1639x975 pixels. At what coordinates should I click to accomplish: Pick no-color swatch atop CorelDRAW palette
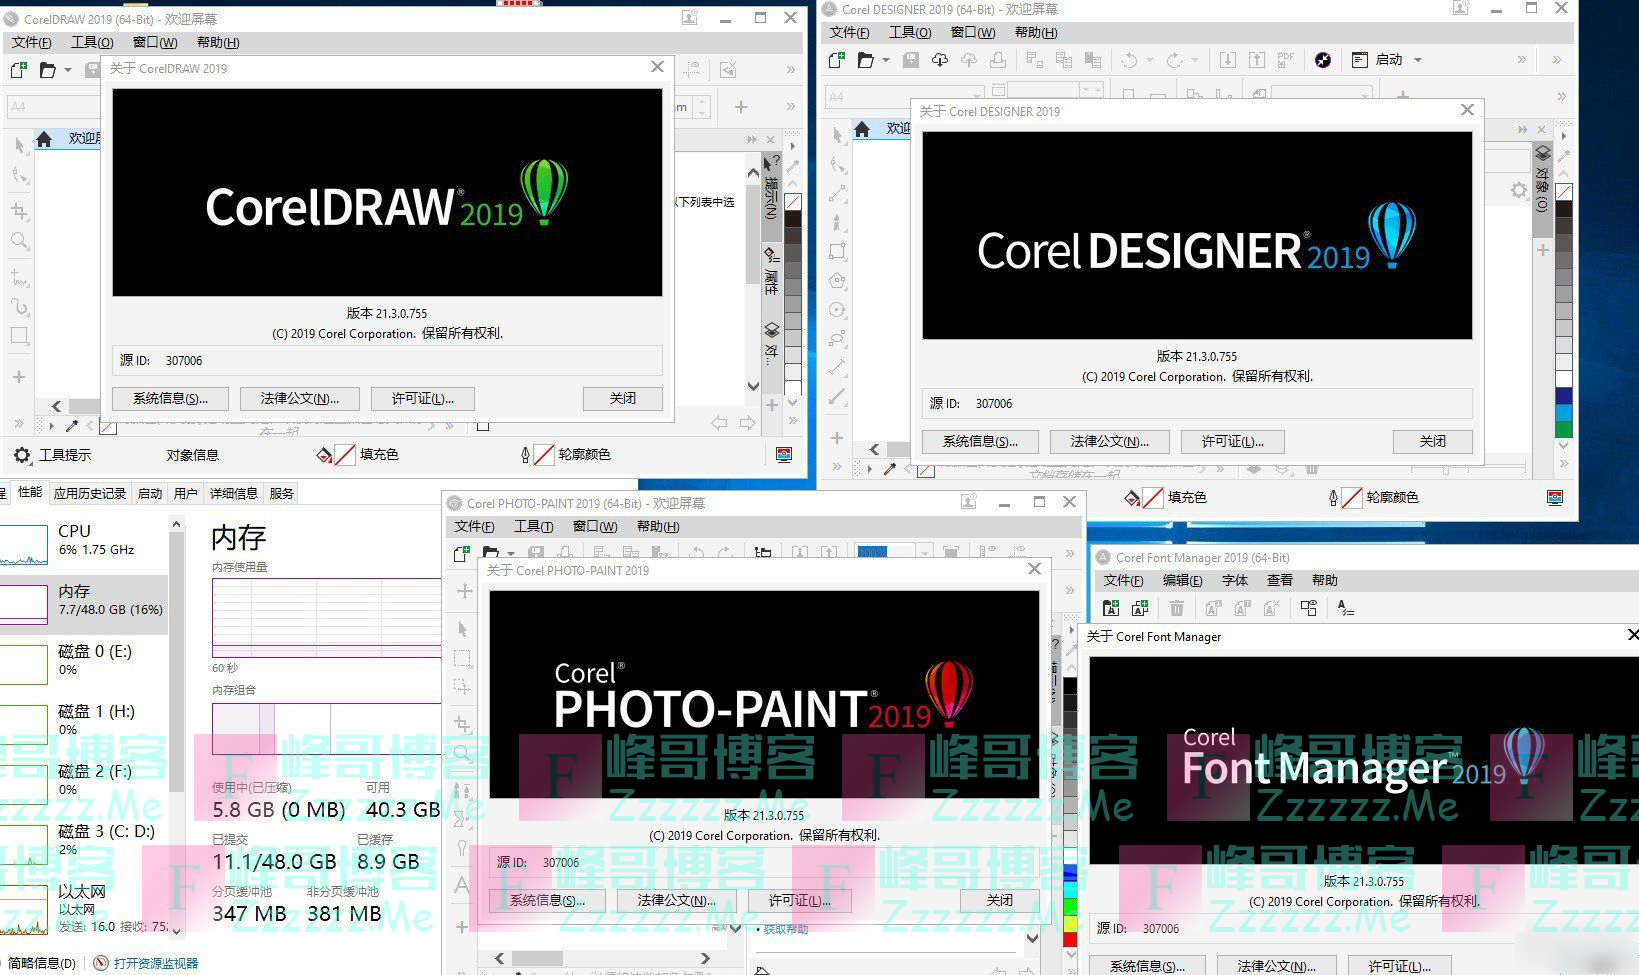793,202
